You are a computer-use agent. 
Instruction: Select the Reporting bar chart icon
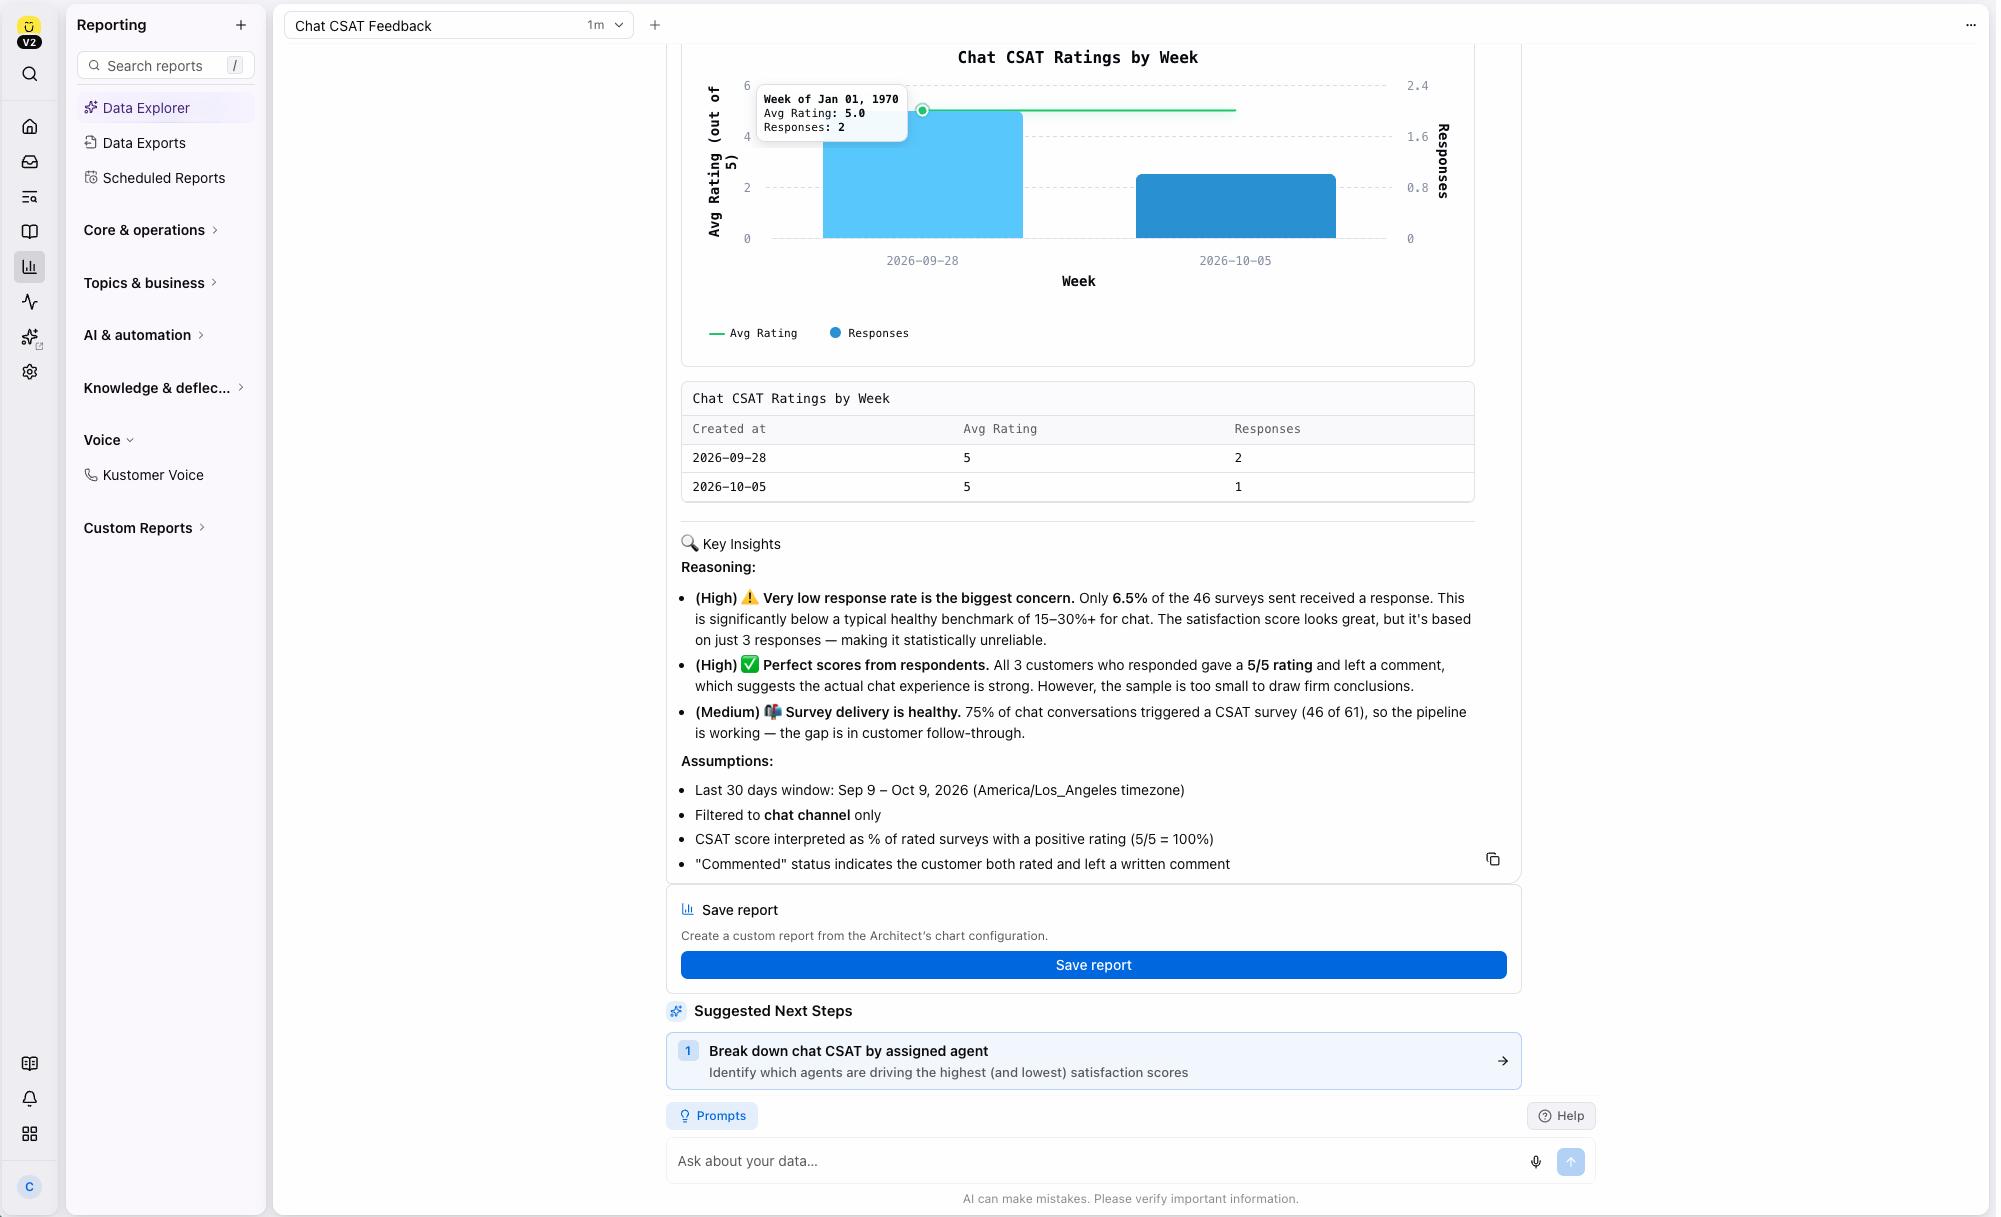point(30,267)
